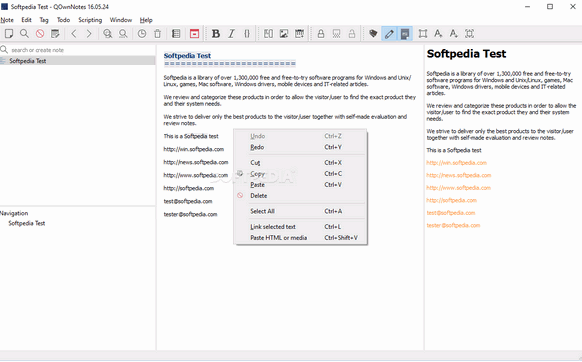Go back in note history arrow

[74, 34]
